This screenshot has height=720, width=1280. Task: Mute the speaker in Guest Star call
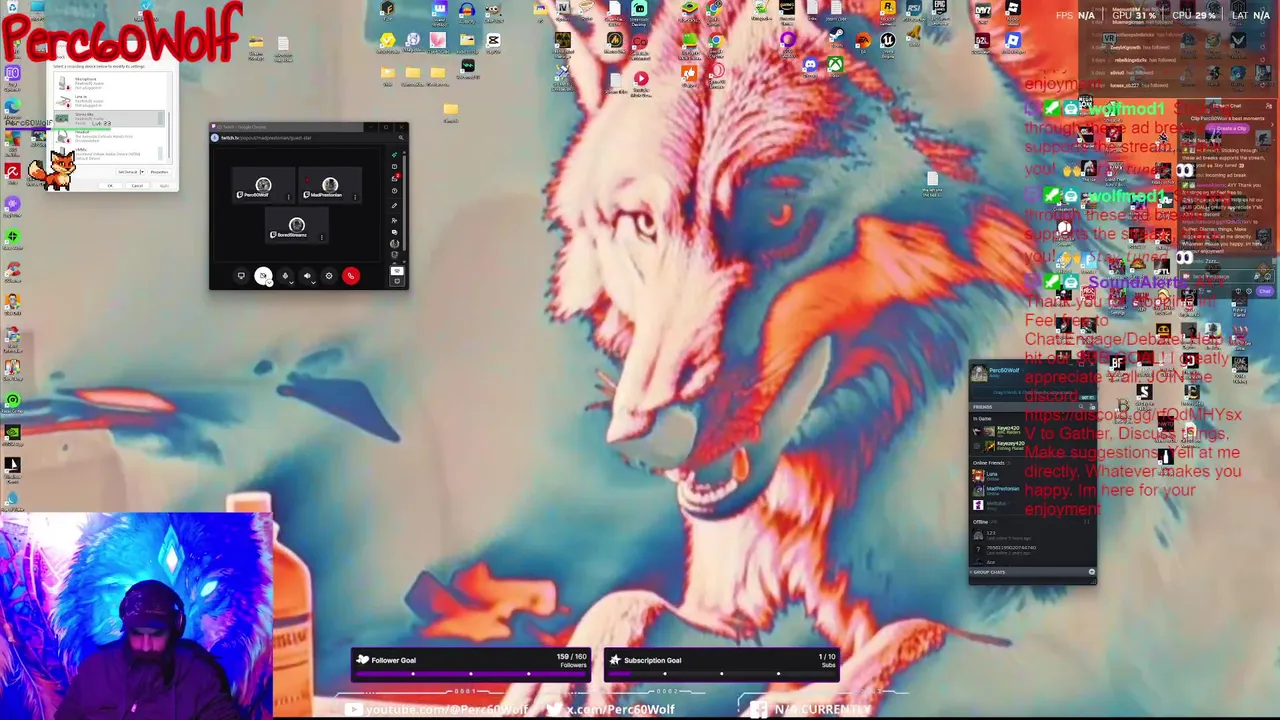pyautogui.click(x=307, y=276)
